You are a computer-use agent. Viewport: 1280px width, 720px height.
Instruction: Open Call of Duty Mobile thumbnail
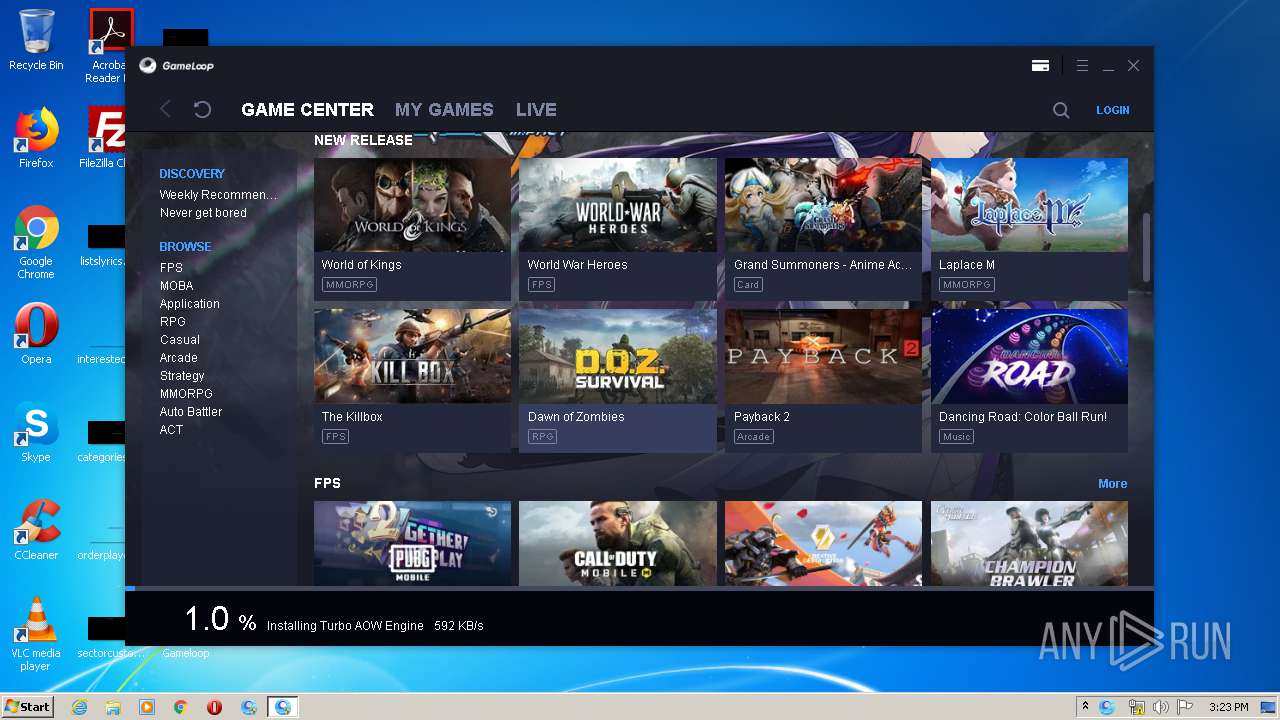(x=618, y=543)
